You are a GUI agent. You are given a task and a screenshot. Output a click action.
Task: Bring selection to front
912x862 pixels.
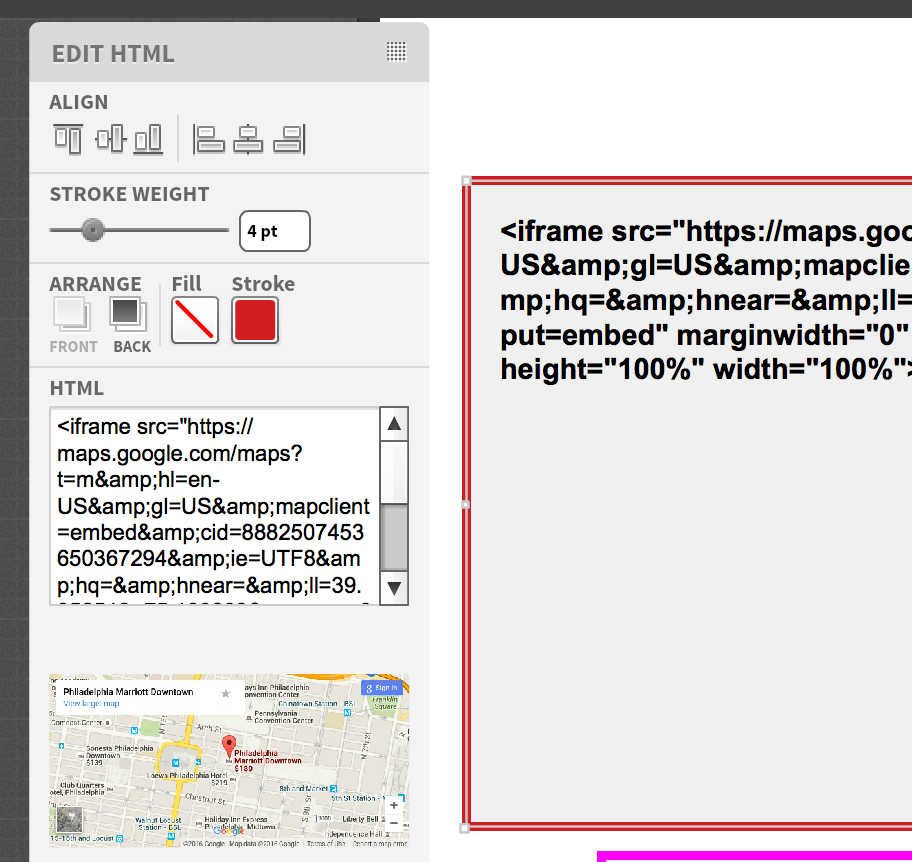72,316
